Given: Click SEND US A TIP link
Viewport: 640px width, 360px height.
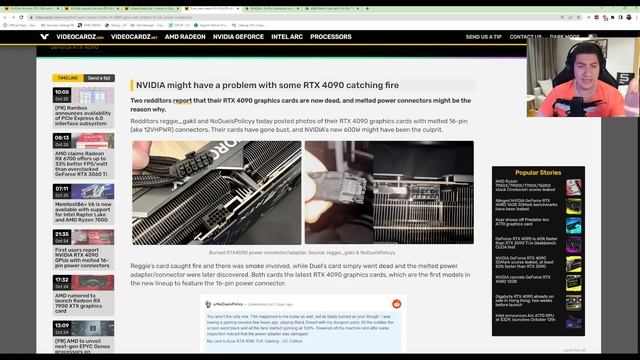Looking at the screenshot, I should [x=483, y=37].
